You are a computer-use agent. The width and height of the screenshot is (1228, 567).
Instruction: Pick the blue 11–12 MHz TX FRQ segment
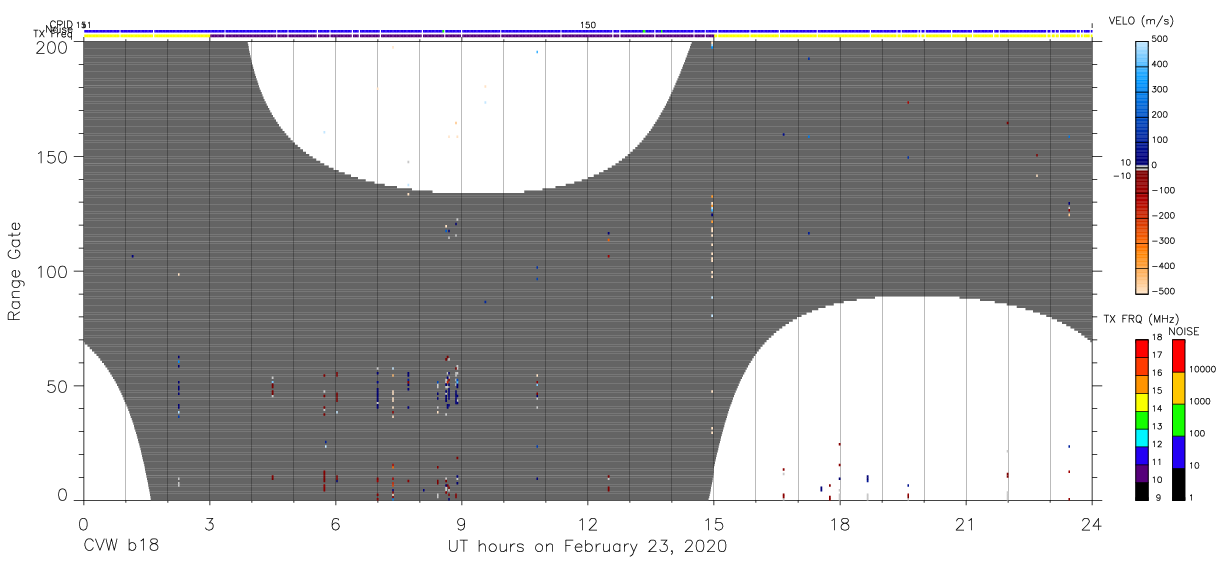(1141, 454)
